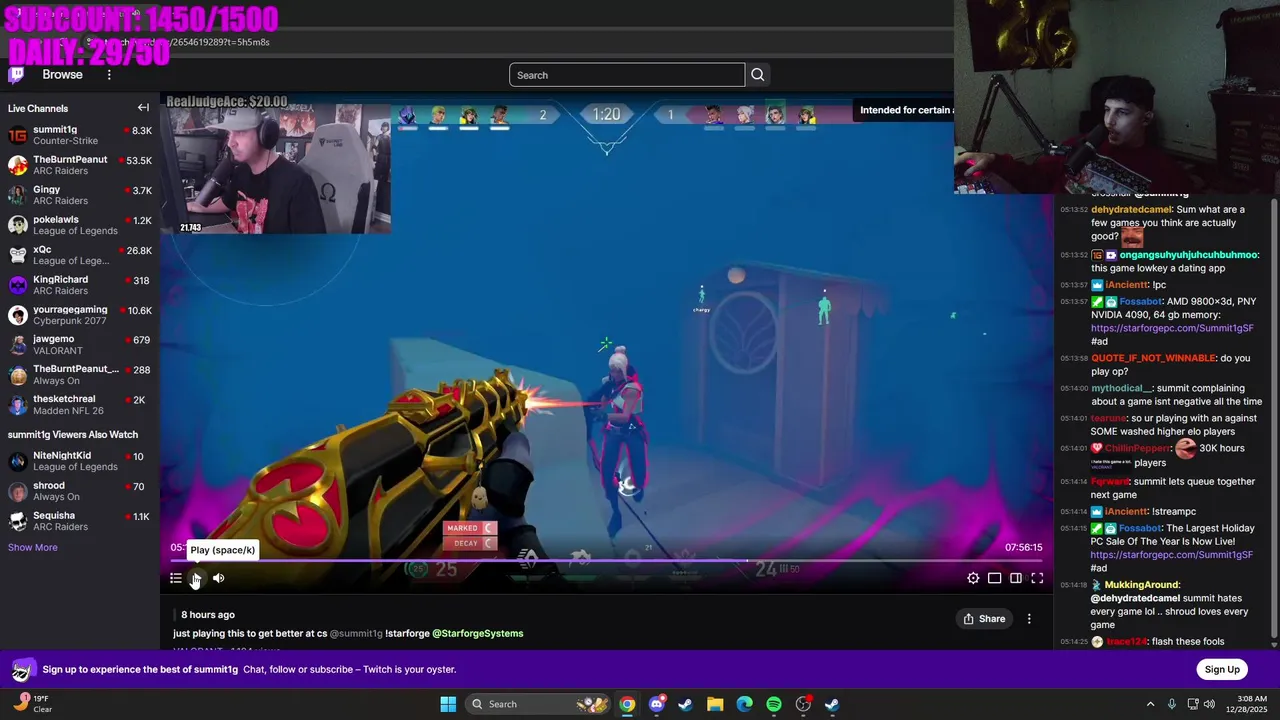Click the Twitch search input field
The height and width of the screenshot is (720, 1280).
tap(627, 75)
